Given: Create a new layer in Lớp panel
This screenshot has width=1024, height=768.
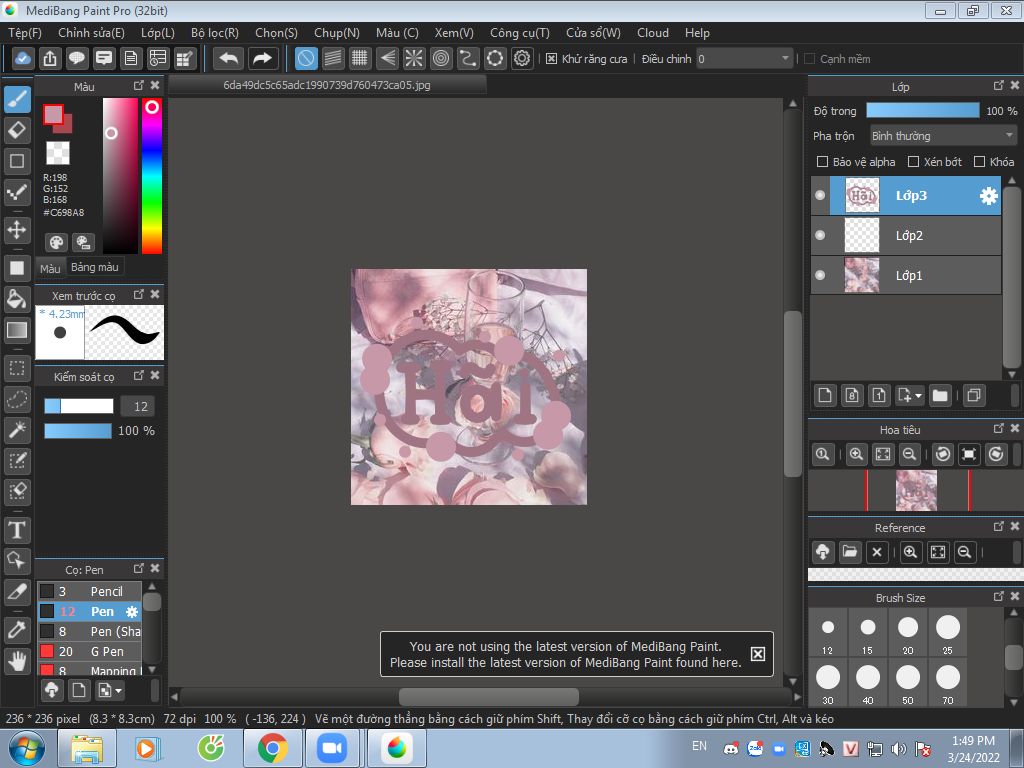Looking at the screenshot, I should [x=825, y=395].
